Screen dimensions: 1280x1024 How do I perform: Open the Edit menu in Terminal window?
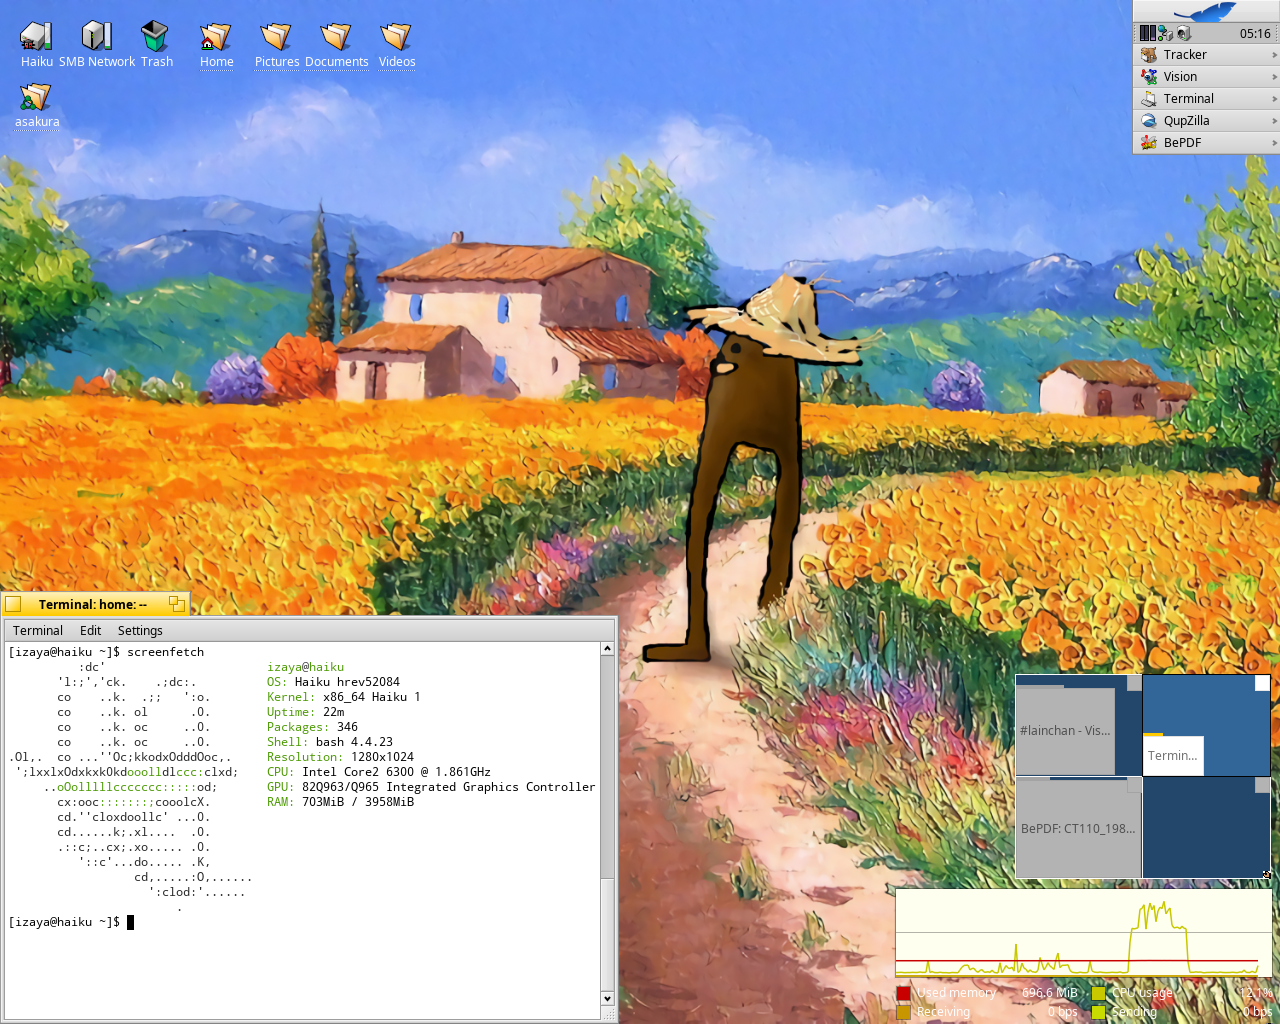point(91,631)
